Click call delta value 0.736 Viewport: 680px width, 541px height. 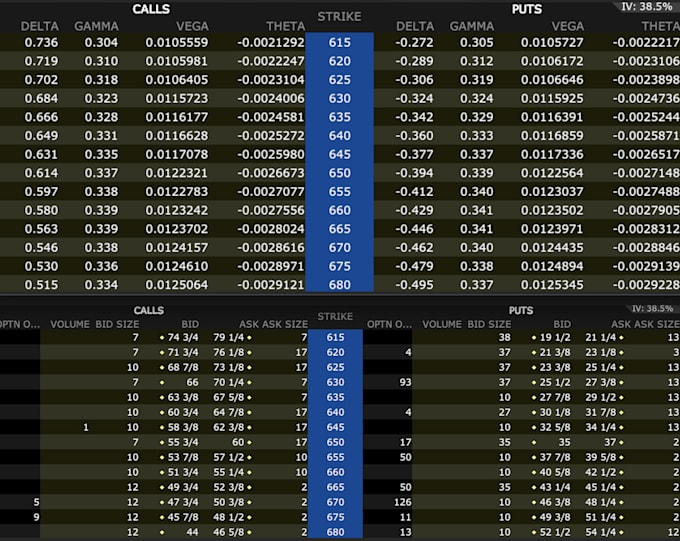[x=41, y=43]
